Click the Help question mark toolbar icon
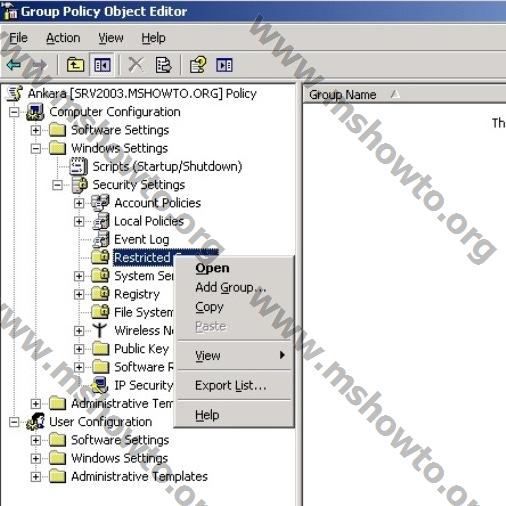This screenshot has height=506, width=506. coord(198,65)
